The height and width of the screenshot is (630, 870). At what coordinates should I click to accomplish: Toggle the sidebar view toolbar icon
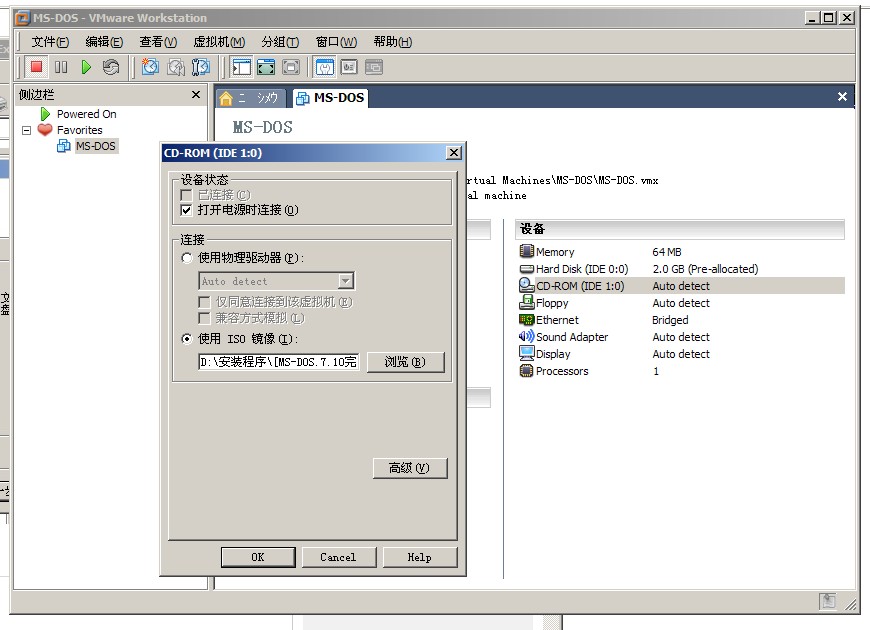pos(241,67)
